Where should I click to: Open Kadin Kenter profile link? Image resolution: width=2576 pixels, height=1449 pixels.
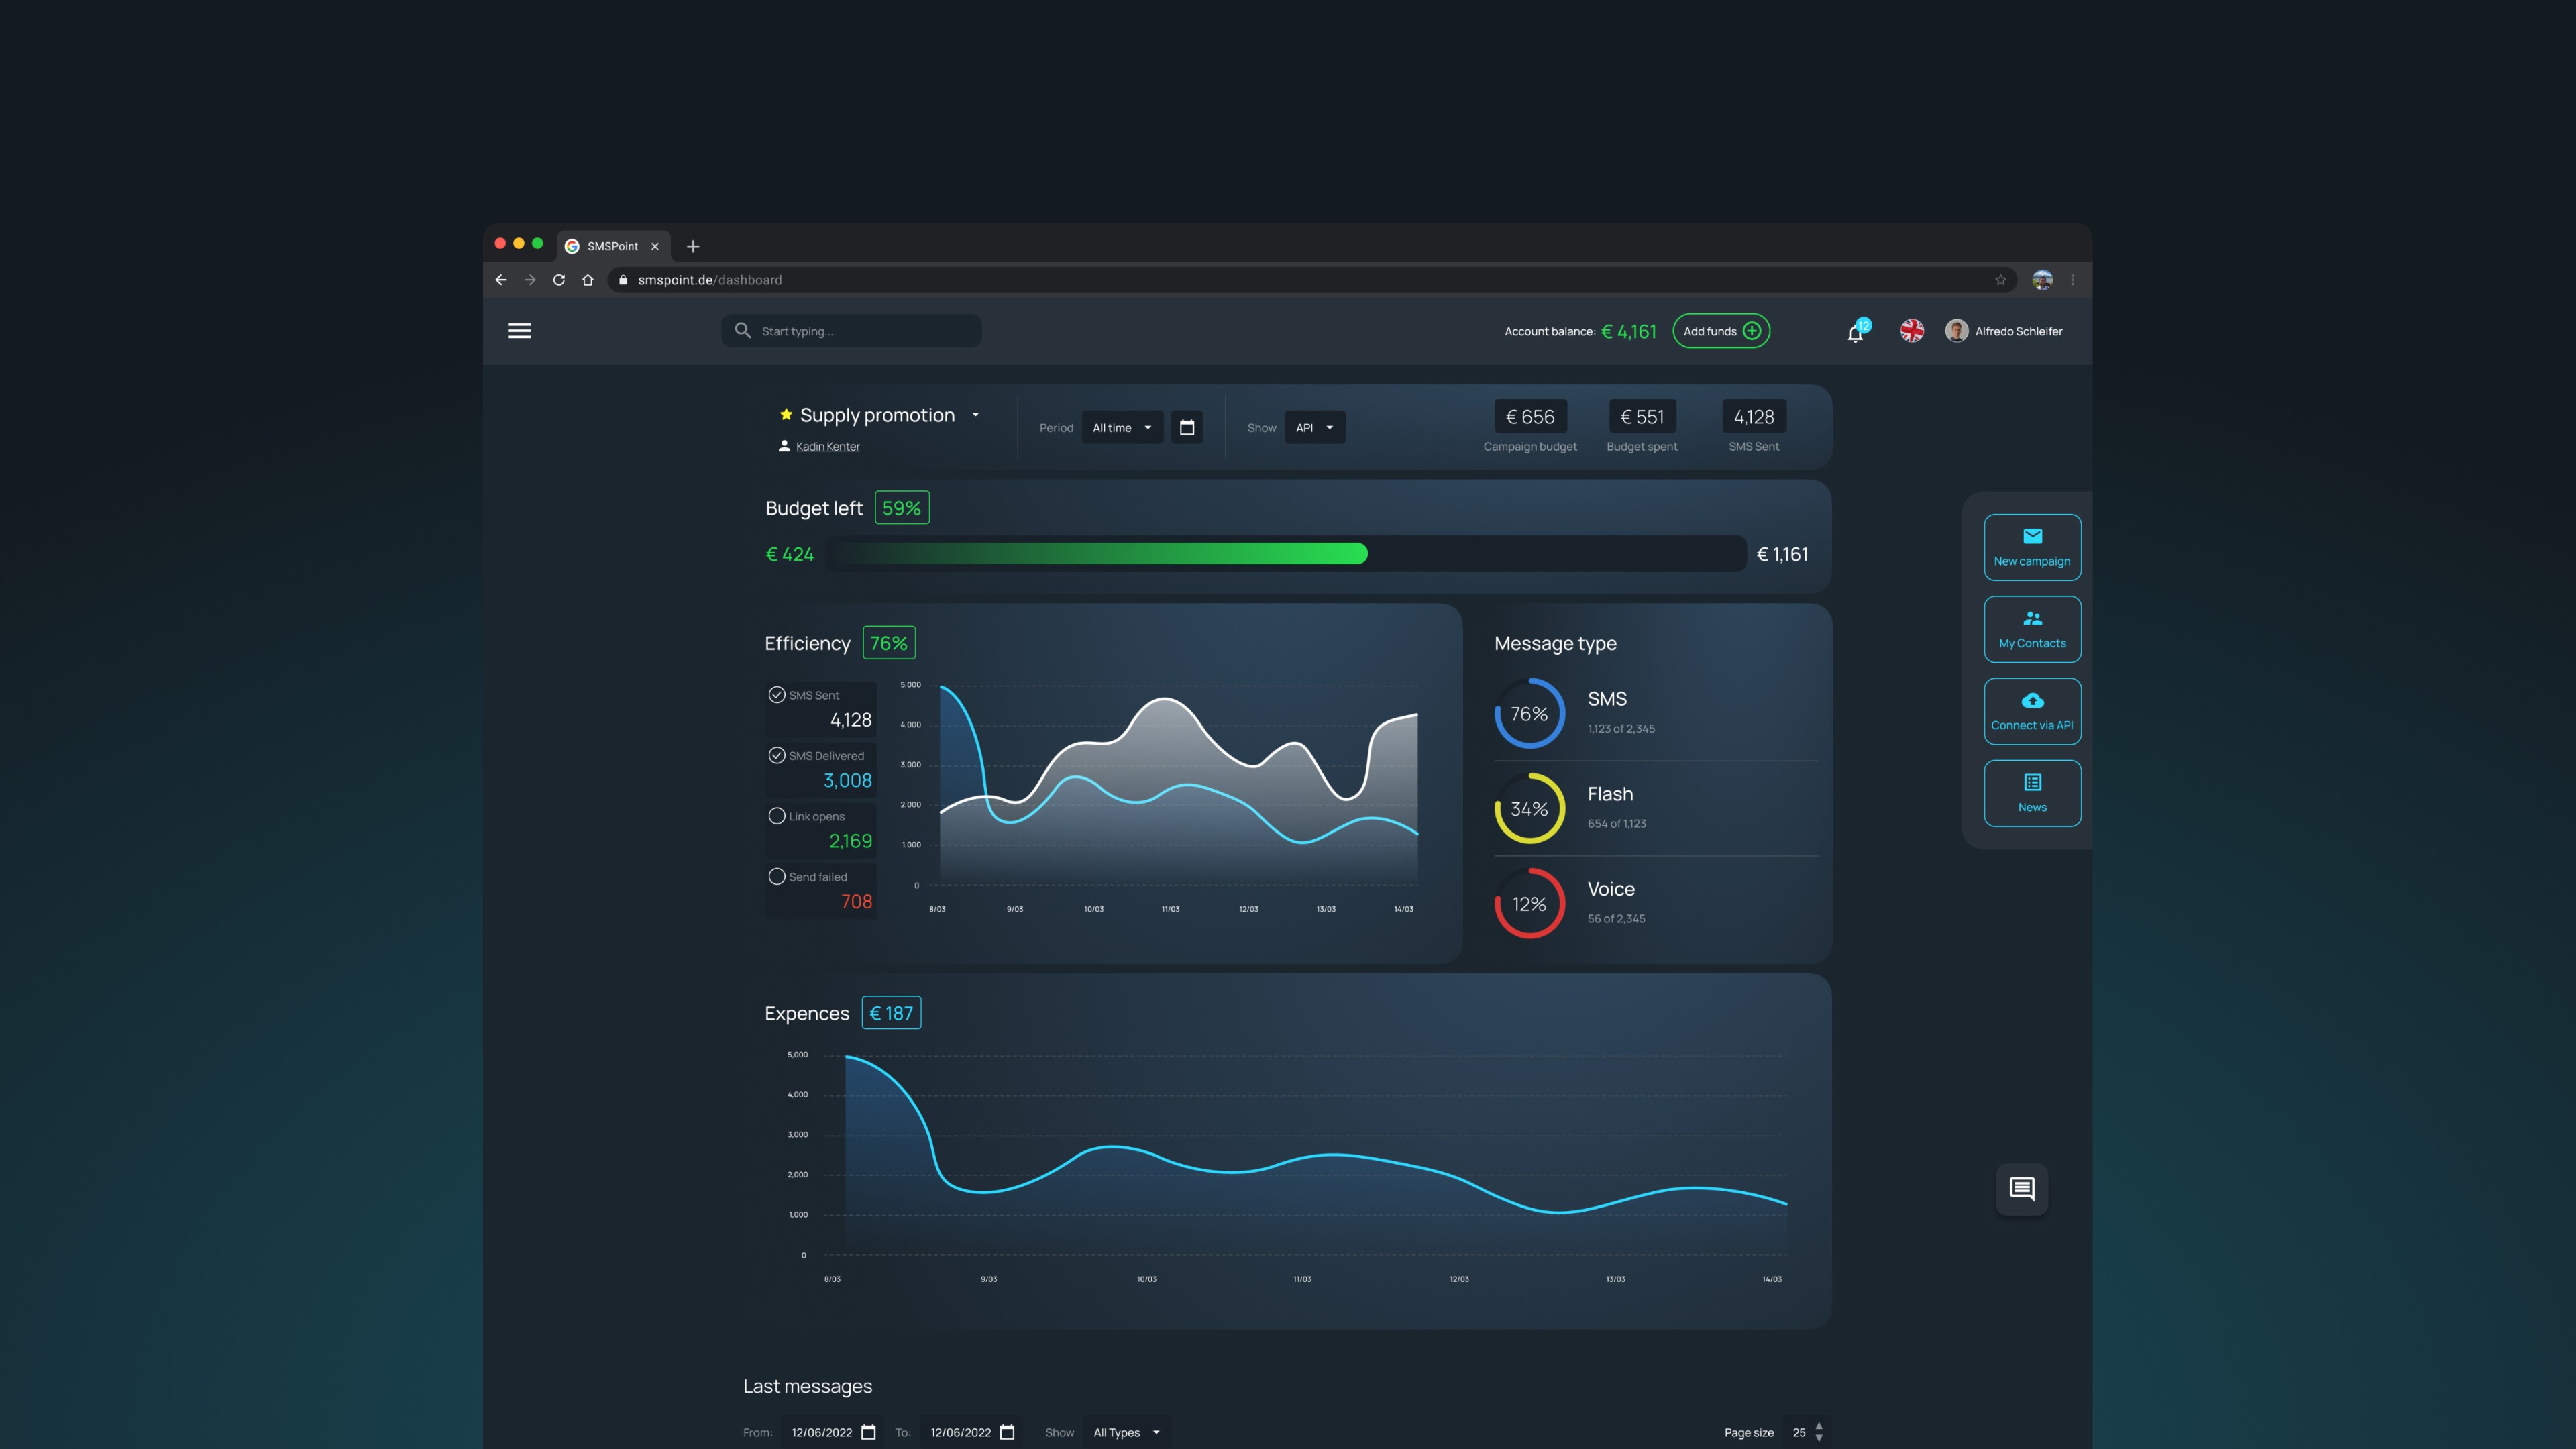(827, 447)
